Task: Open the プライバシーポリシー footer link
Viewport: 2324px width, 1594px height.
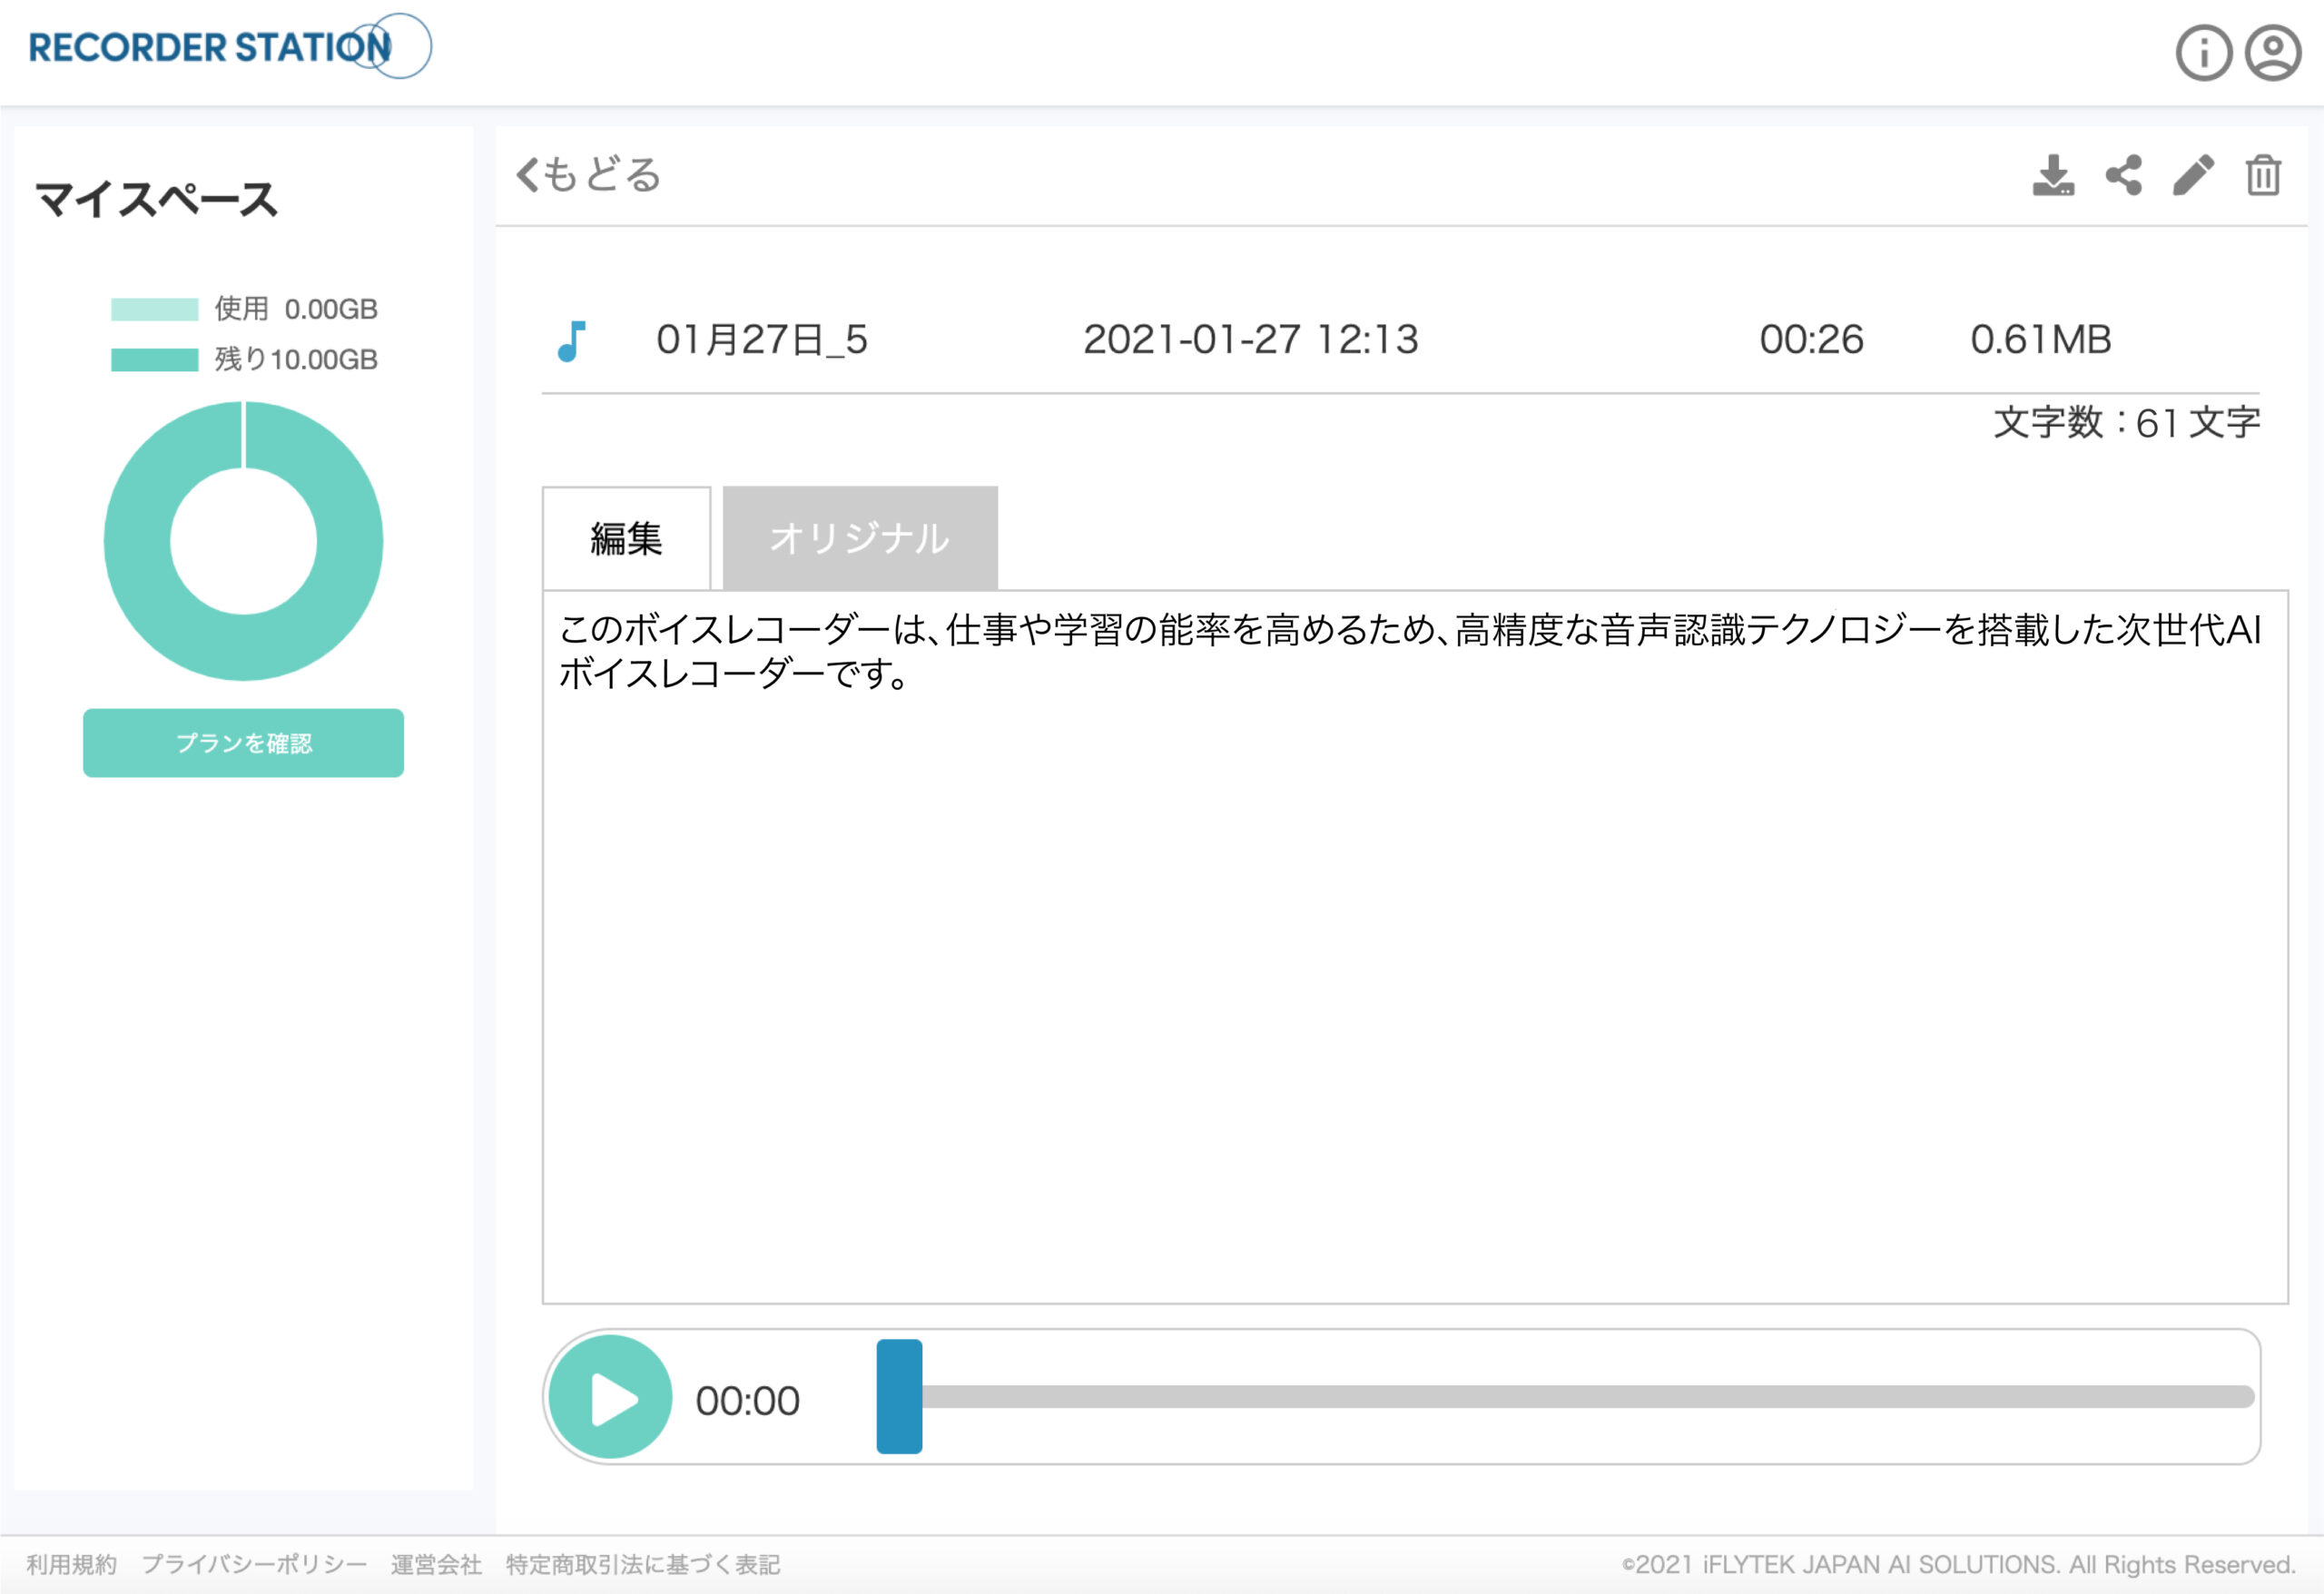Action: (254, 1564)
